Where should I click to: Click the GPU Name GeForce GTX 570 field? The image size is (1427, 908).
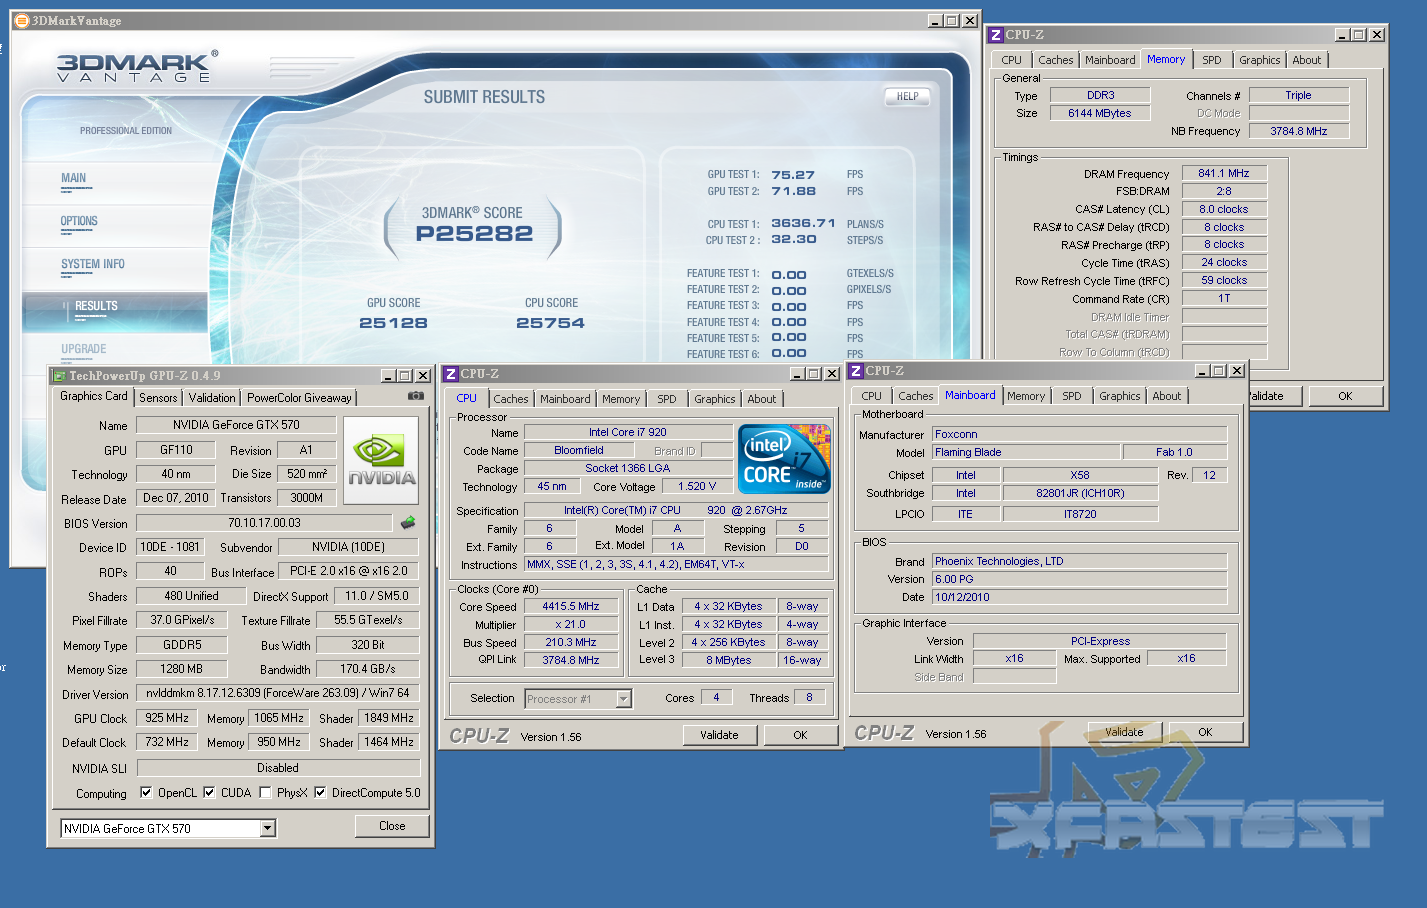(236, 425)
